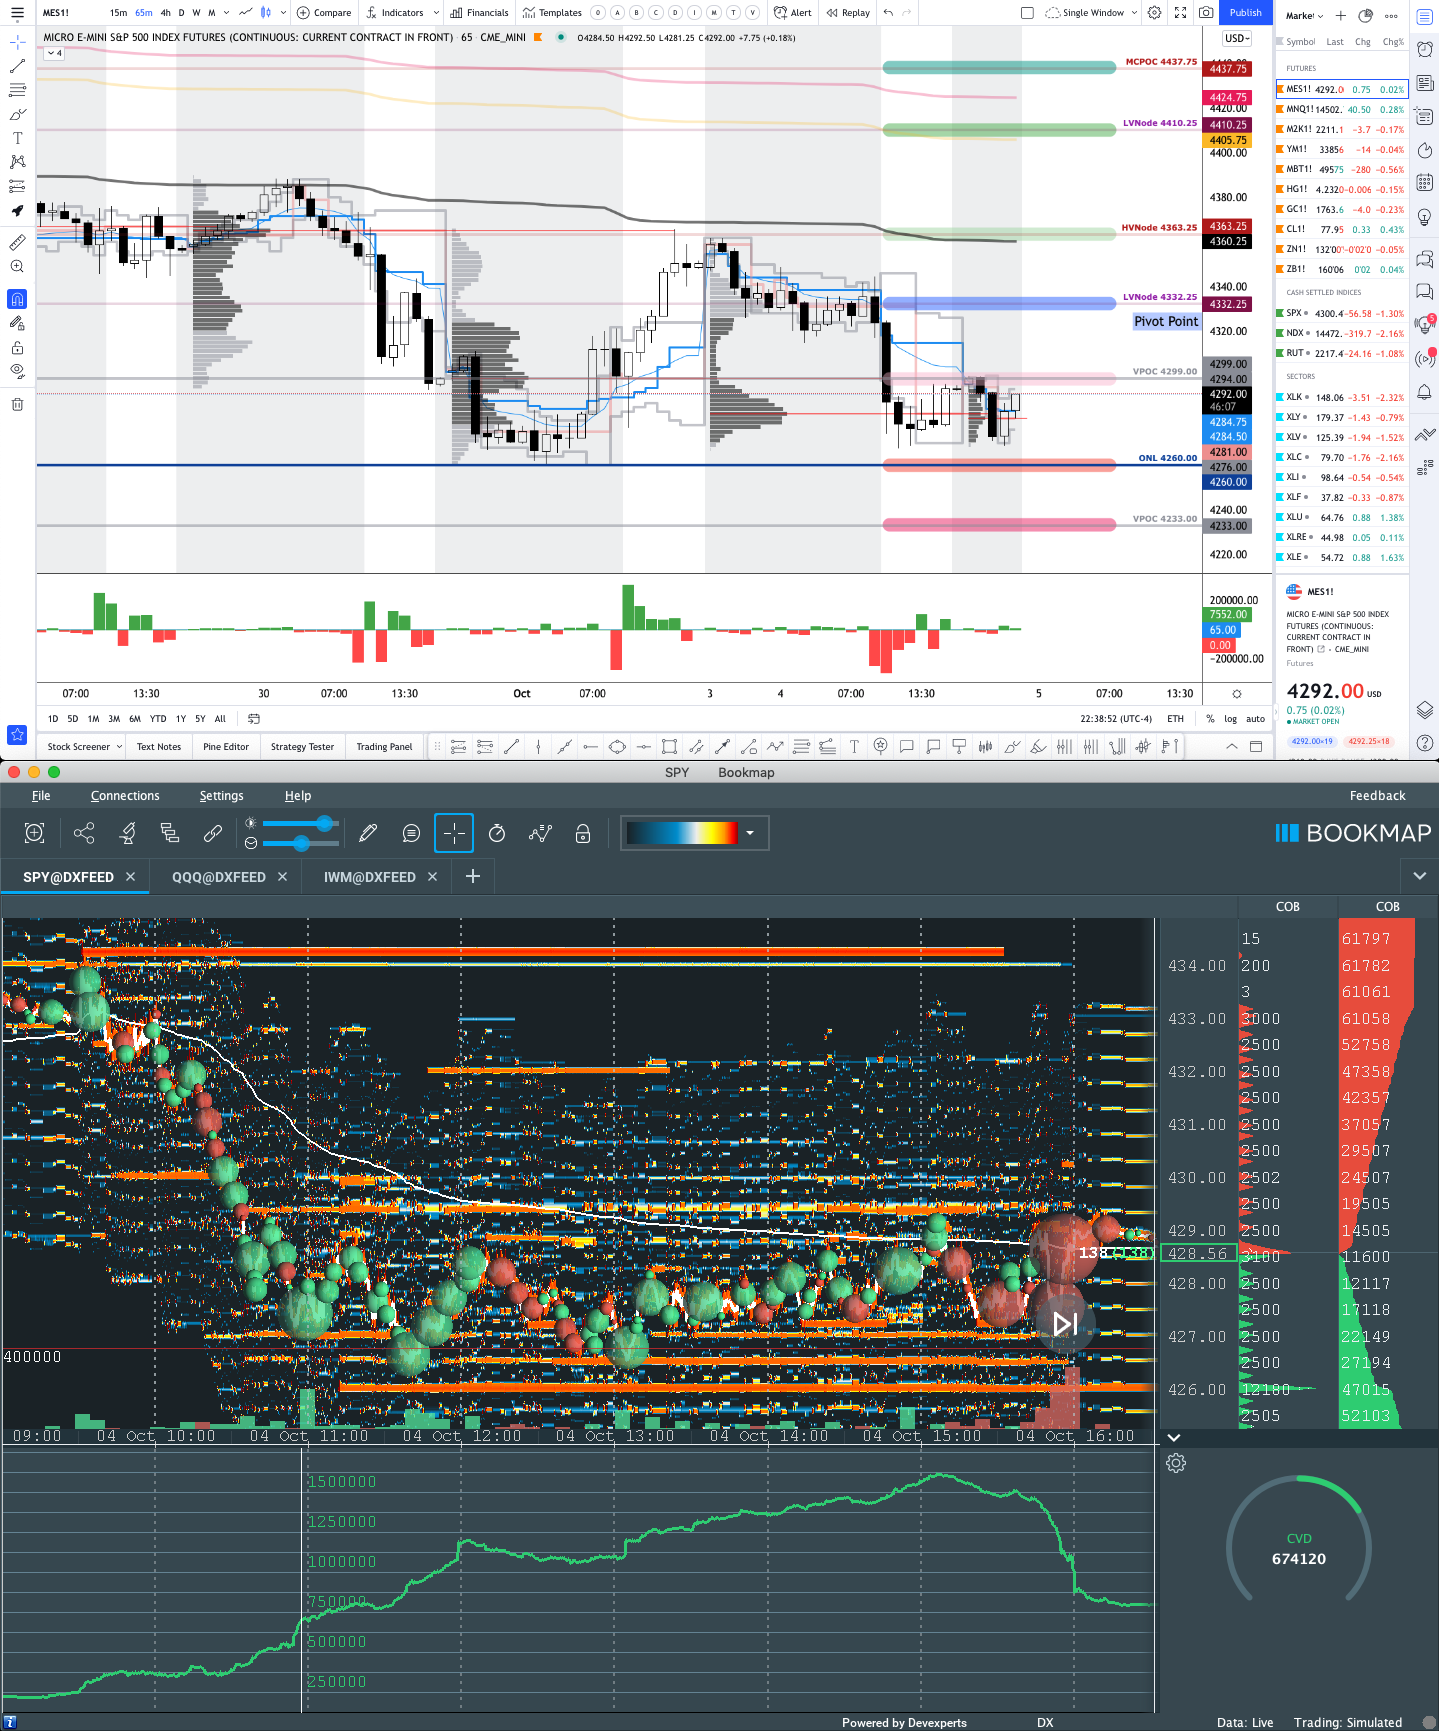This screenshot has width=1439, height=1731.
Task: Open Bookmap indicators line-chart icon
Action: click(x=540, y=833)
